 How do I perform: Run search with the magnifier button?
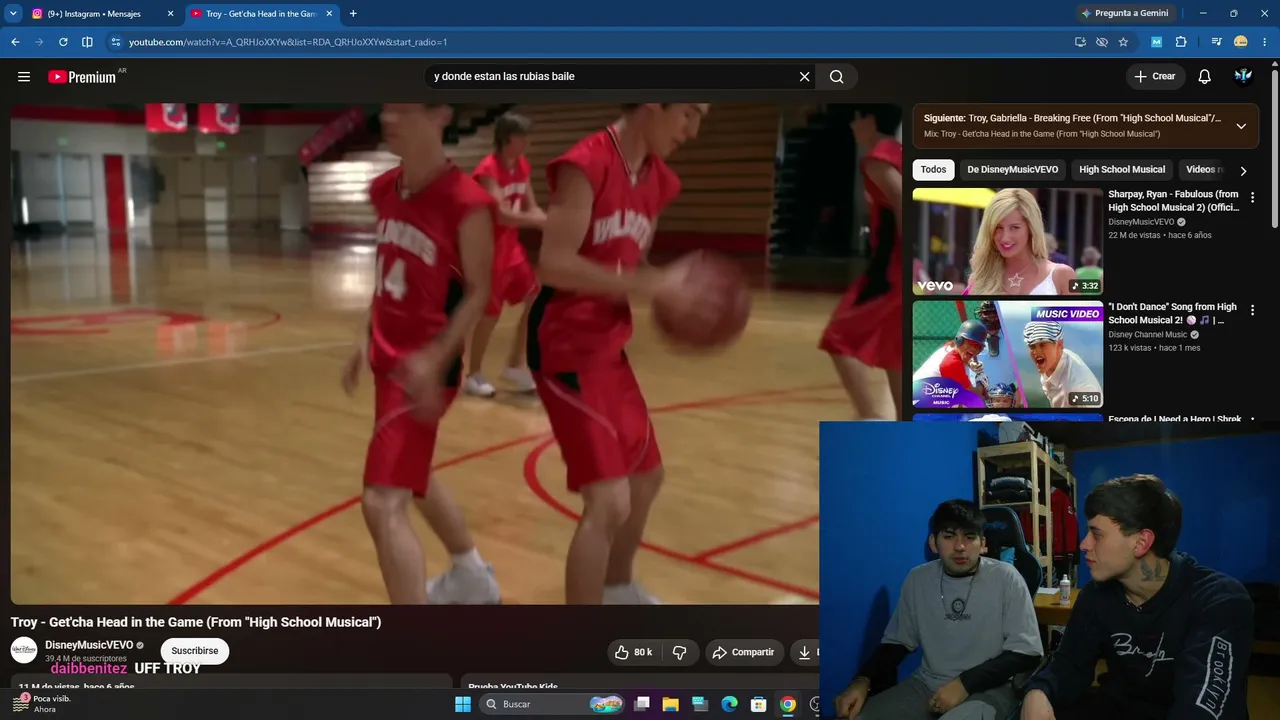coord(837,77)
